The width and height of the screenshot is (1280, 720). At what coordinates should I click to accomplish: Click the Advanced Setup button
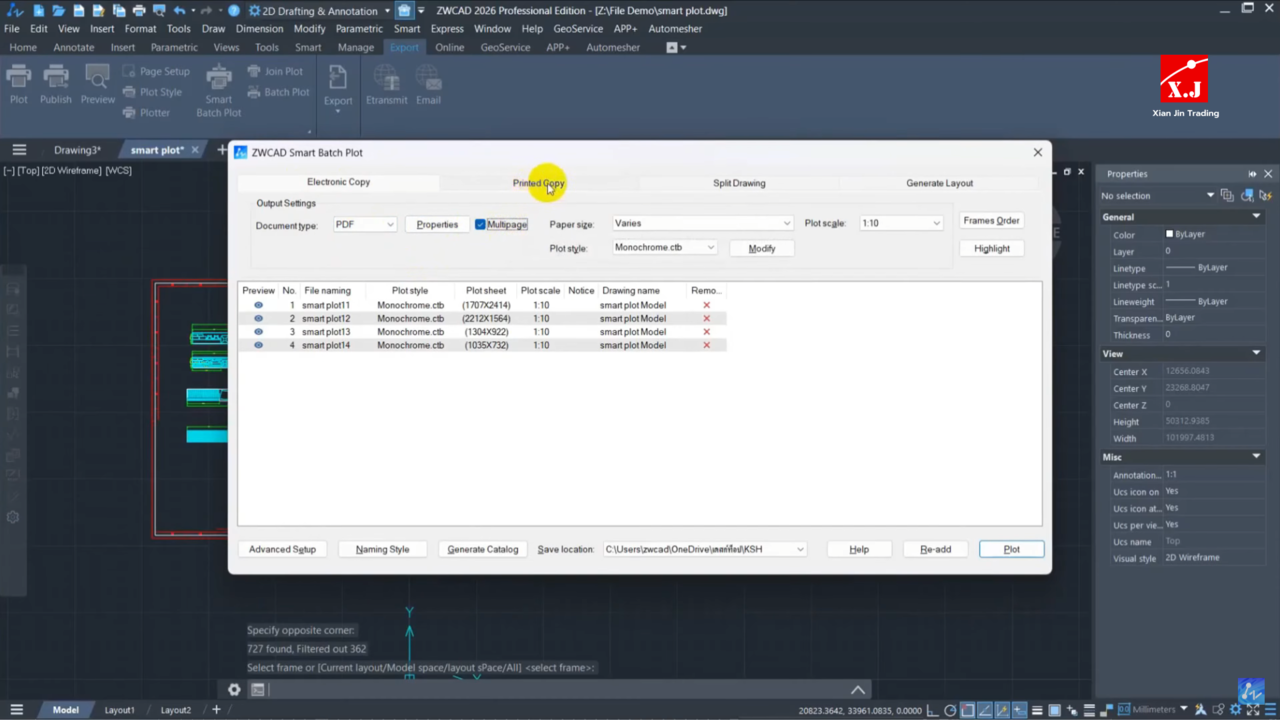pyautogui.click(x=282, y=549)
